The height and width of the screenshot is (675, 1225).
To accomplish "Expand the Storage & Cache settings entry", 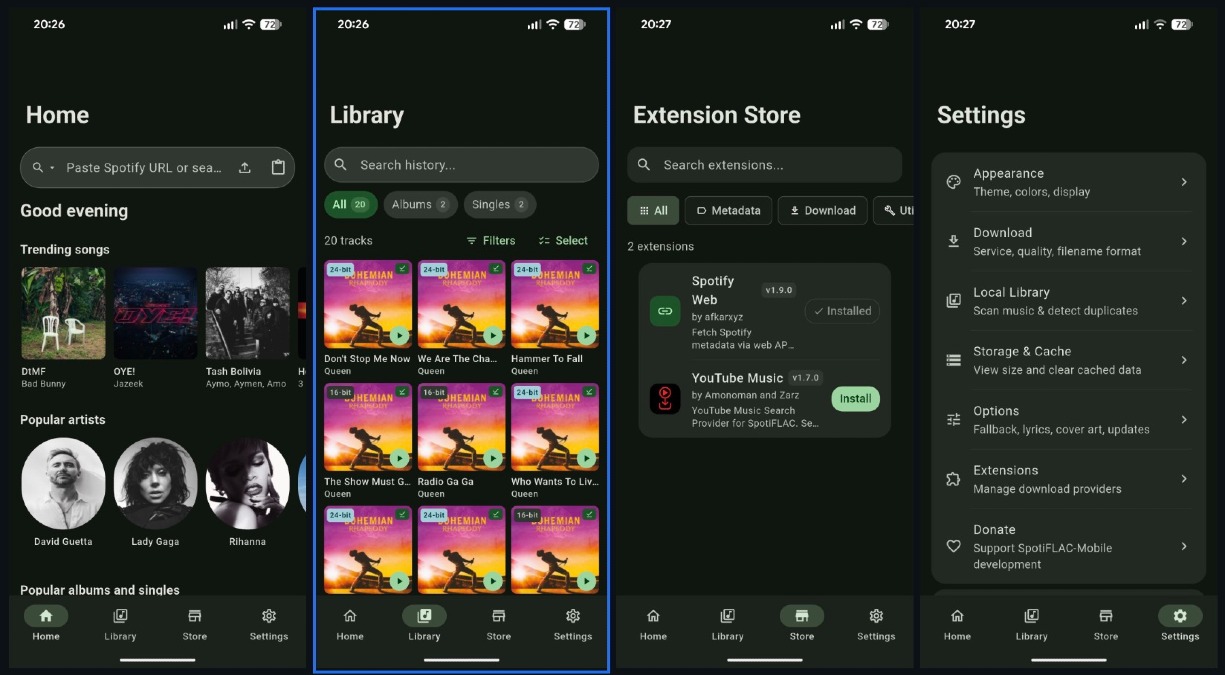I will tap(1067, 359).
